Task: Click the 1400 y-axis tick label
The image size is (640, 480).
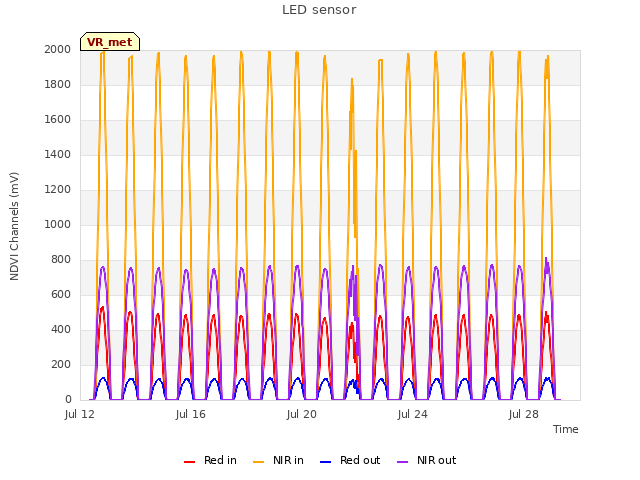Action: click(x=58, y=154)
